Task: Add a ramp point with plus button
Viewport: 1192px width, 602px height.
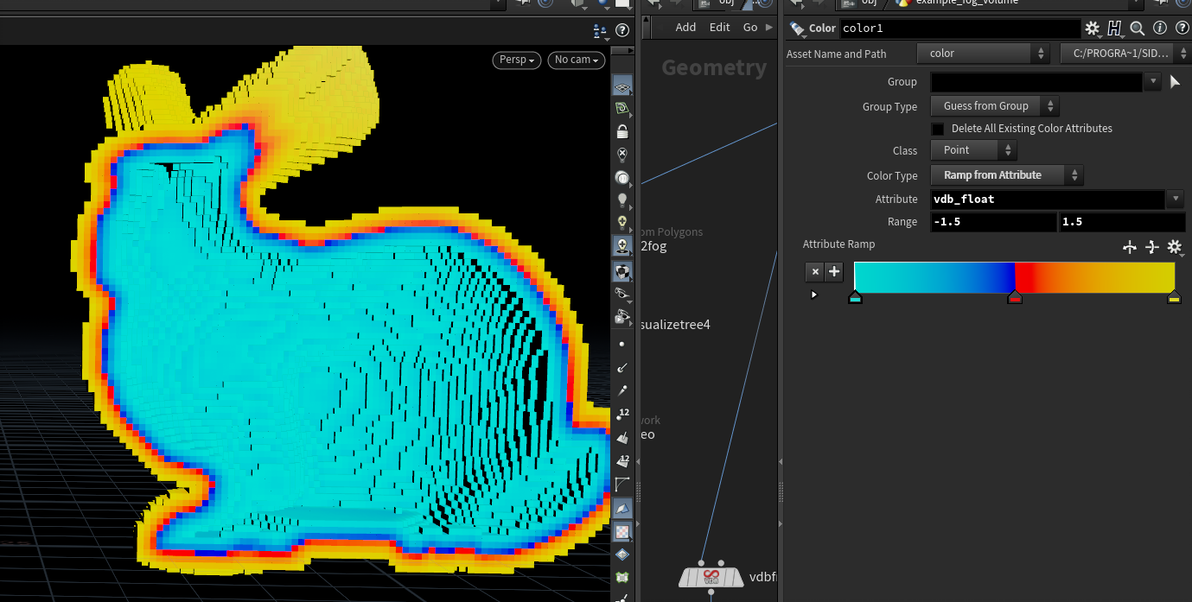Action: (x=834, y=271)
